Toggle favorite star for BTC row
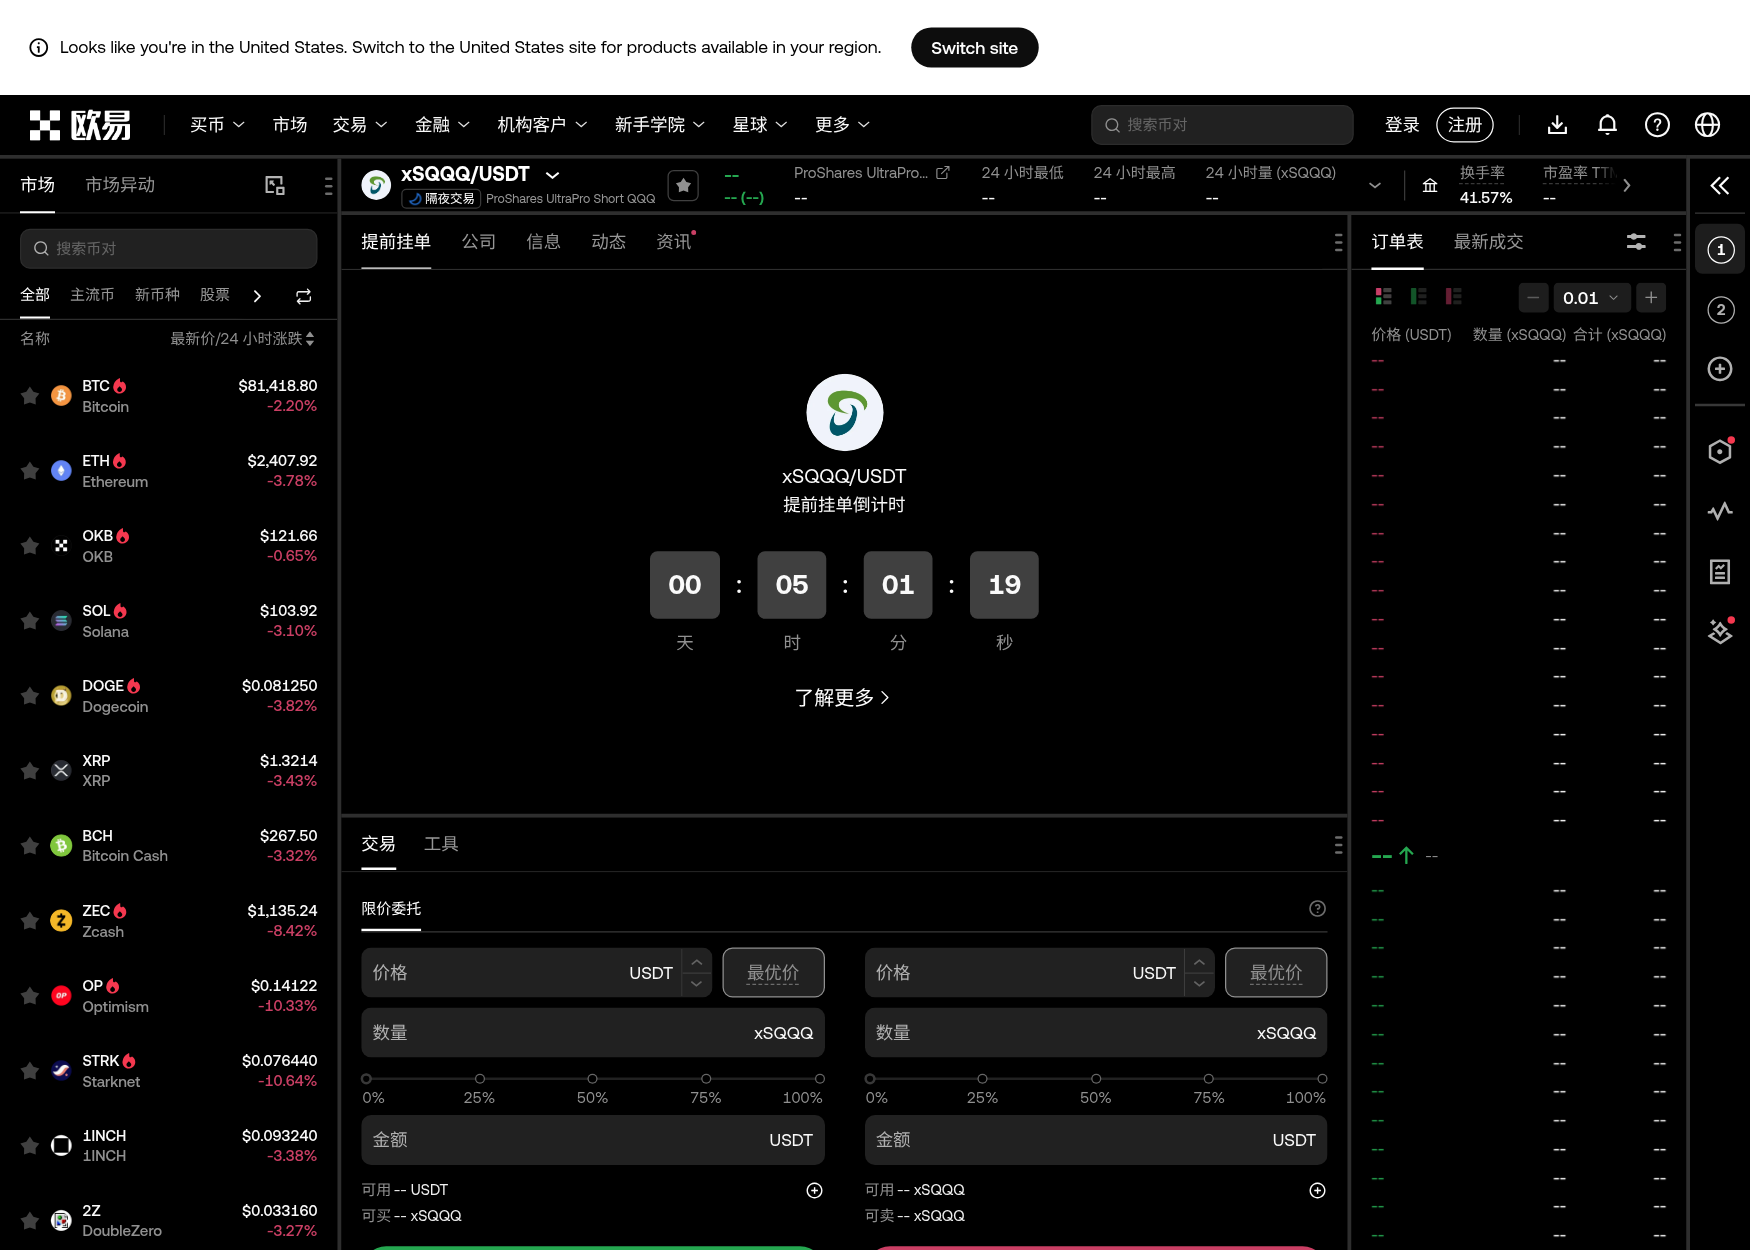The height and width of the screenshot is (1250, 1750). (x=30, y=396)
